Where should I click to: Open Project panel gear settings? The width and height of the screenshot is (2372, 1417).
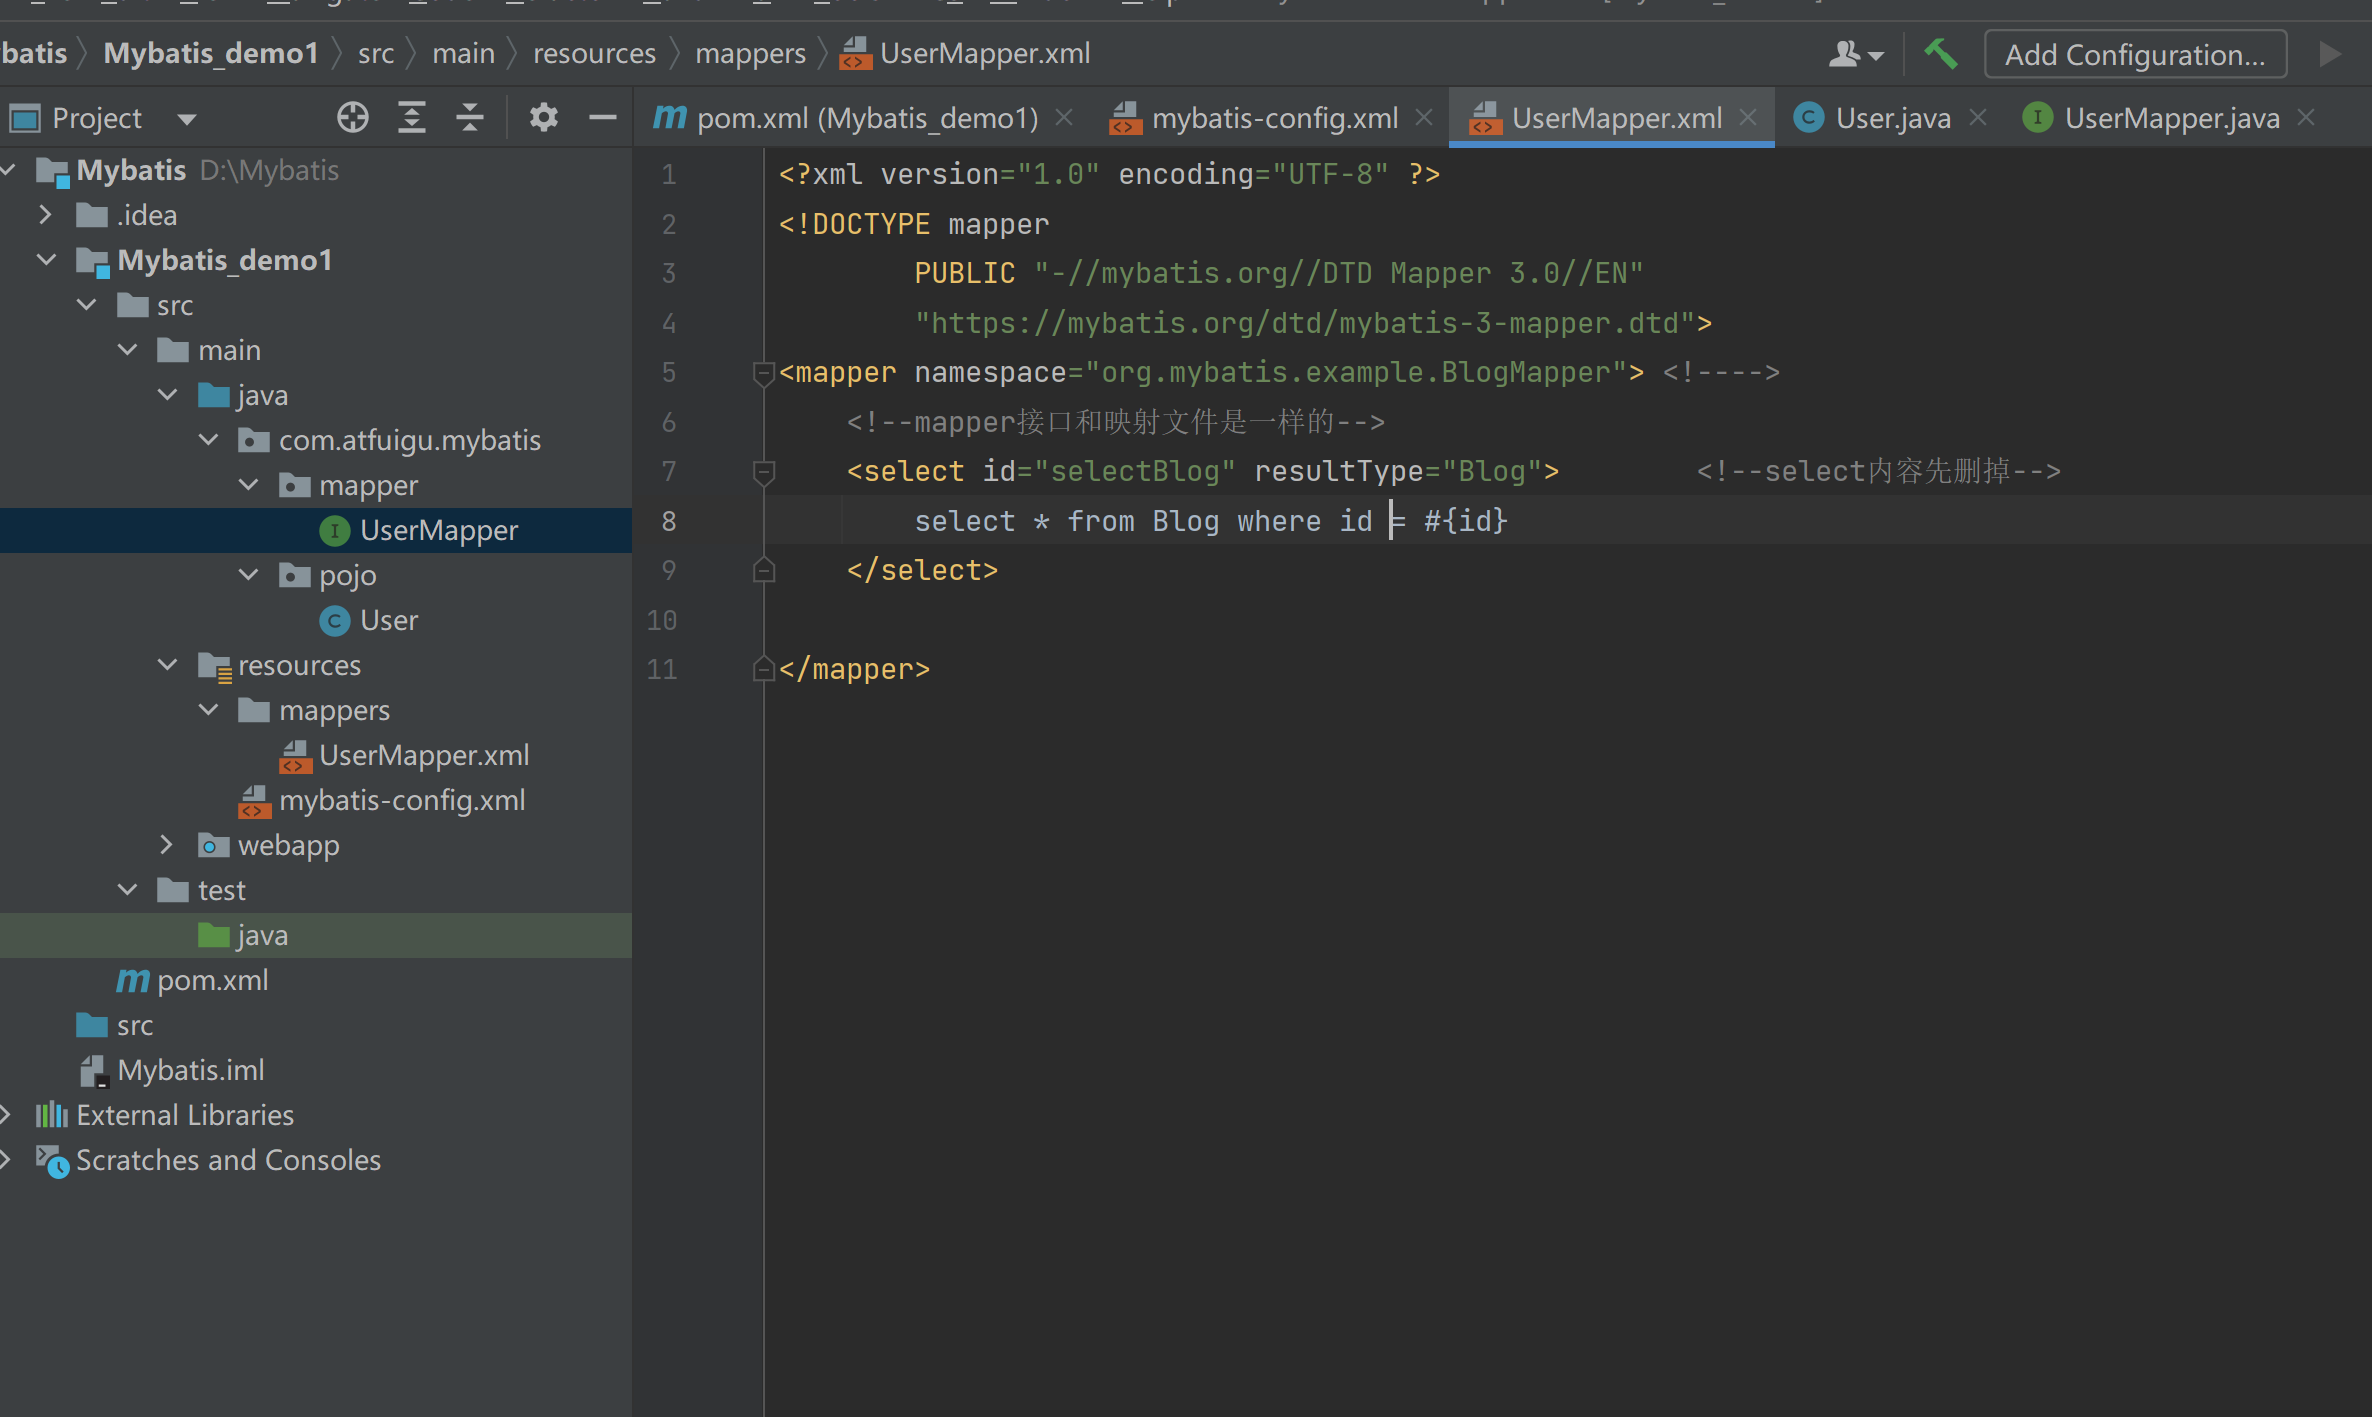coord(543,118)
